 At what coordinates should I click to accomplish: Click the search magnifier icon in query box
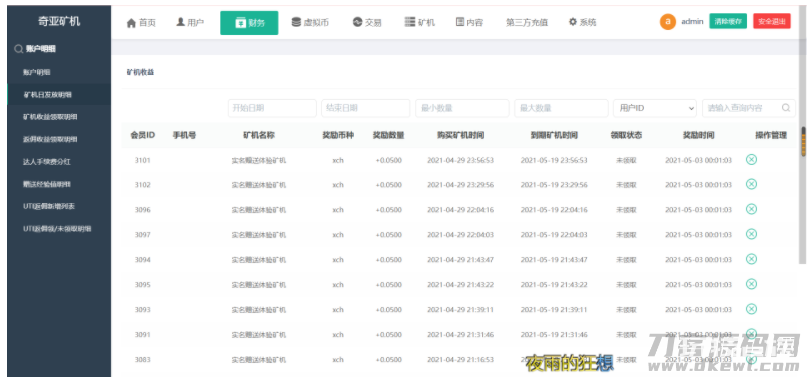click(x=786, y=108)
